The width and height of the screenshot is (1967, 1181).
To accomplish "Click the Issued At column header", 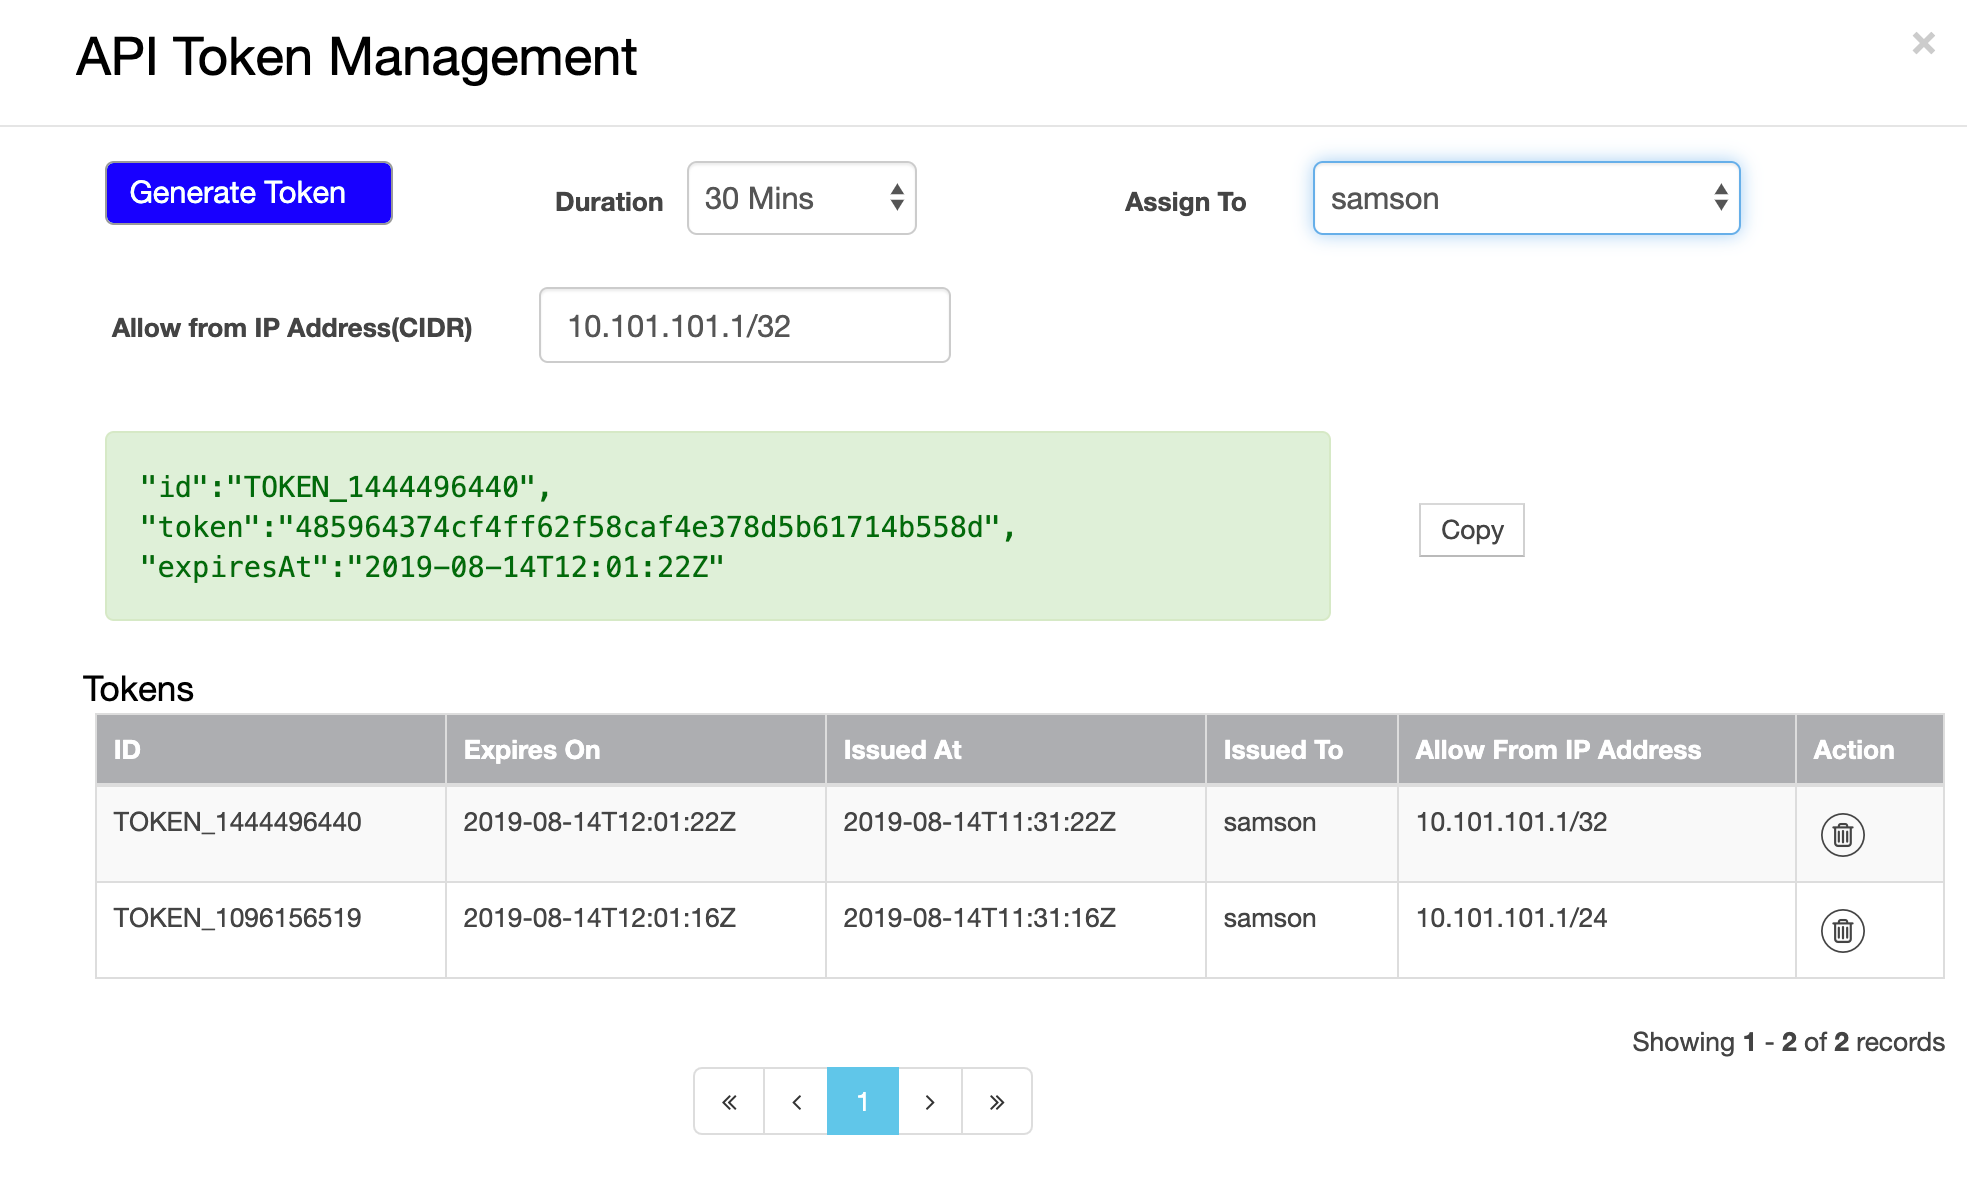I will 1016,749.
